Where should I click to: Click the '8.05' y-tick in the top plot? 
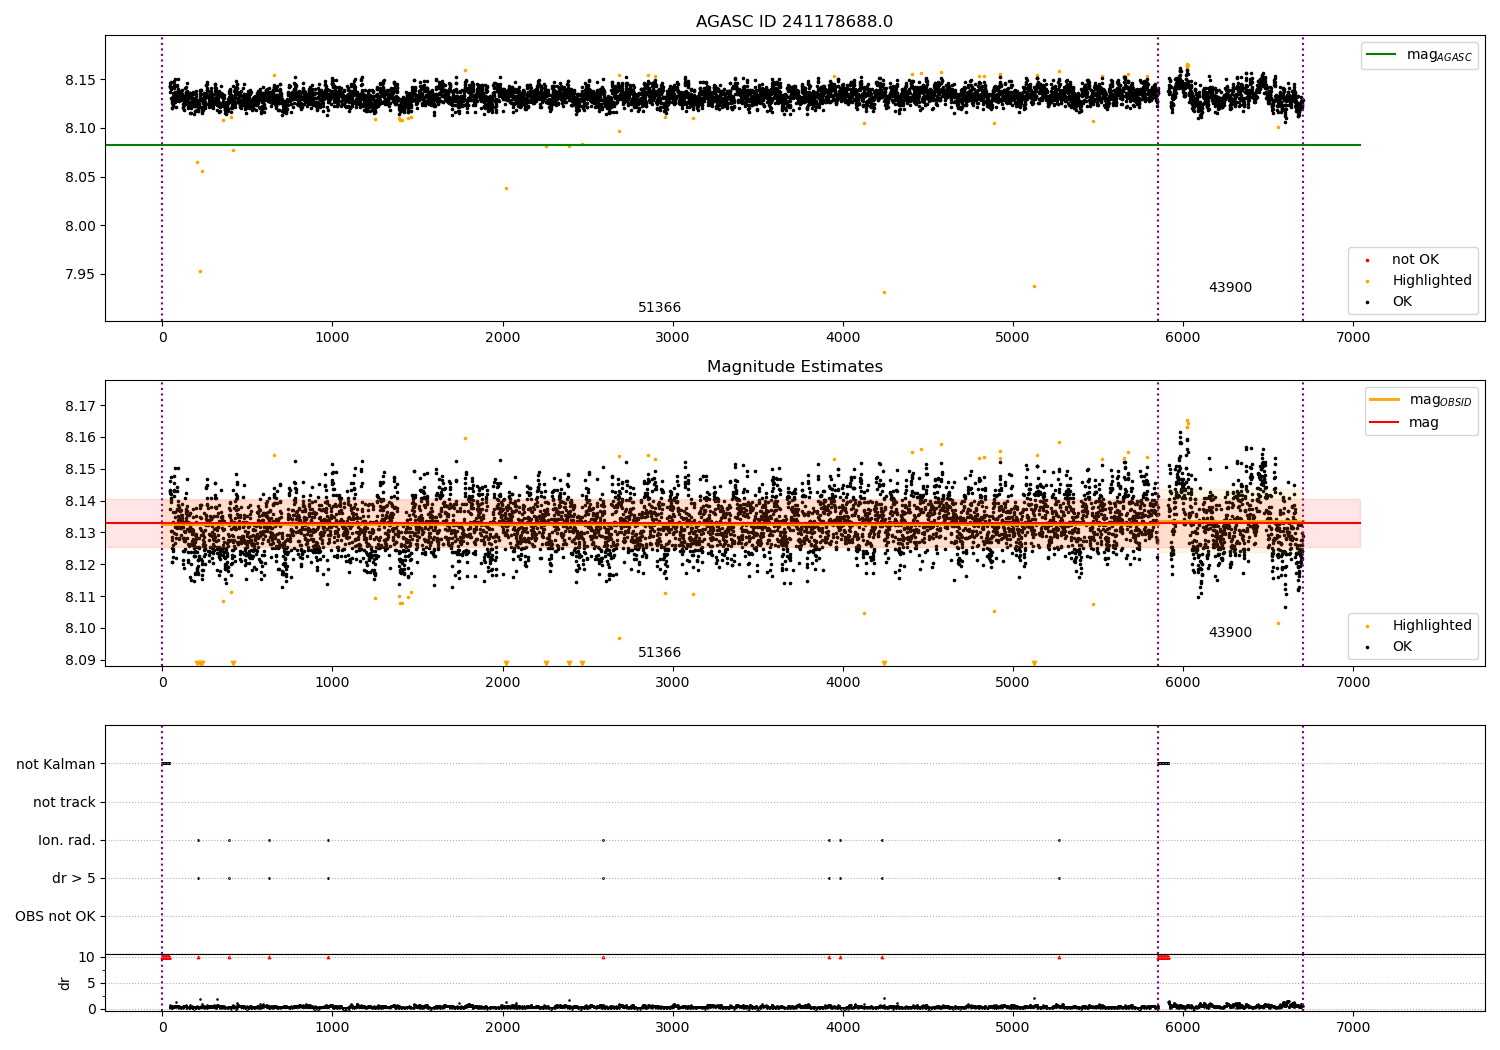[x=80, y=178]
